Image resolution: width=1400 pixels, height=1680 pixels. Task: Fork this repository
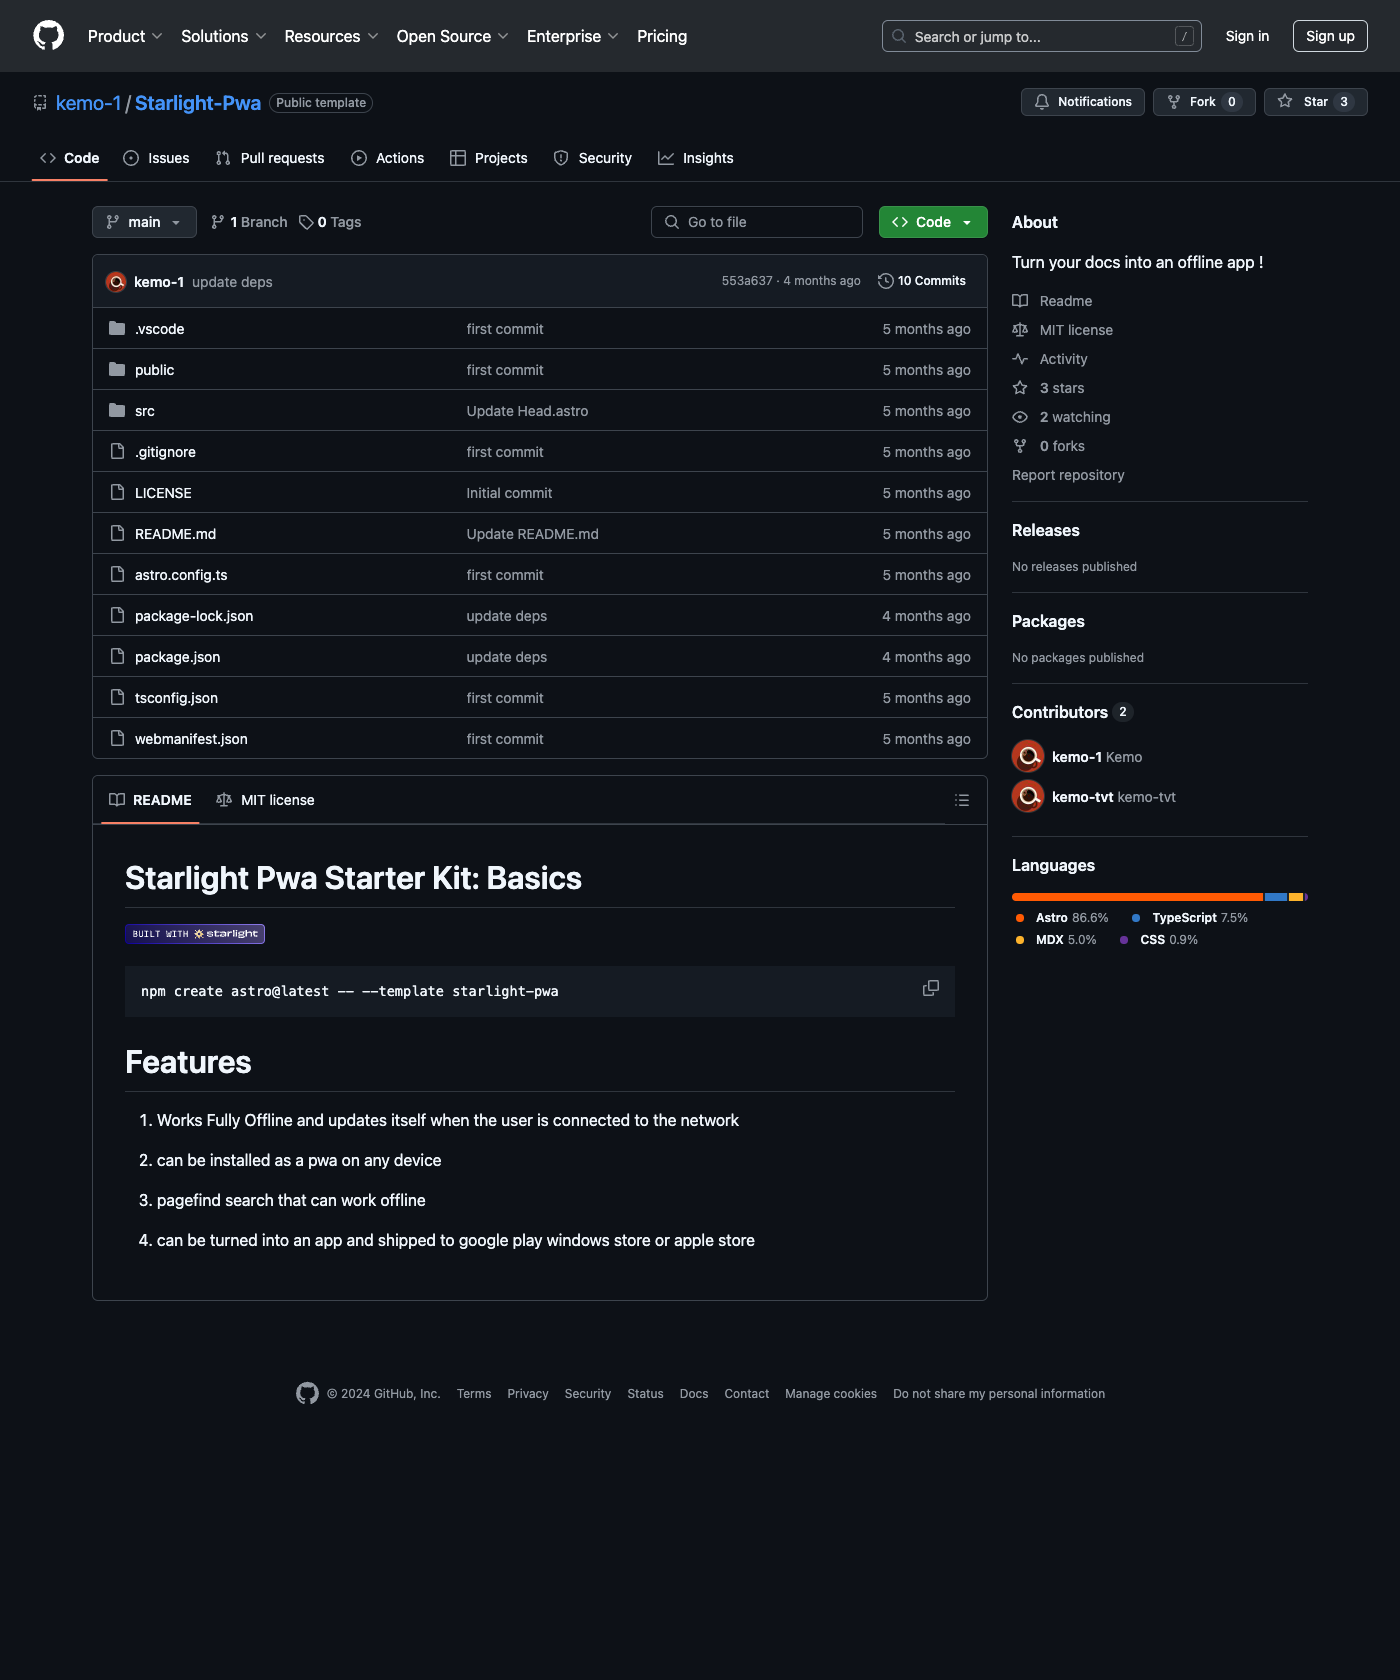[1203, 101]
